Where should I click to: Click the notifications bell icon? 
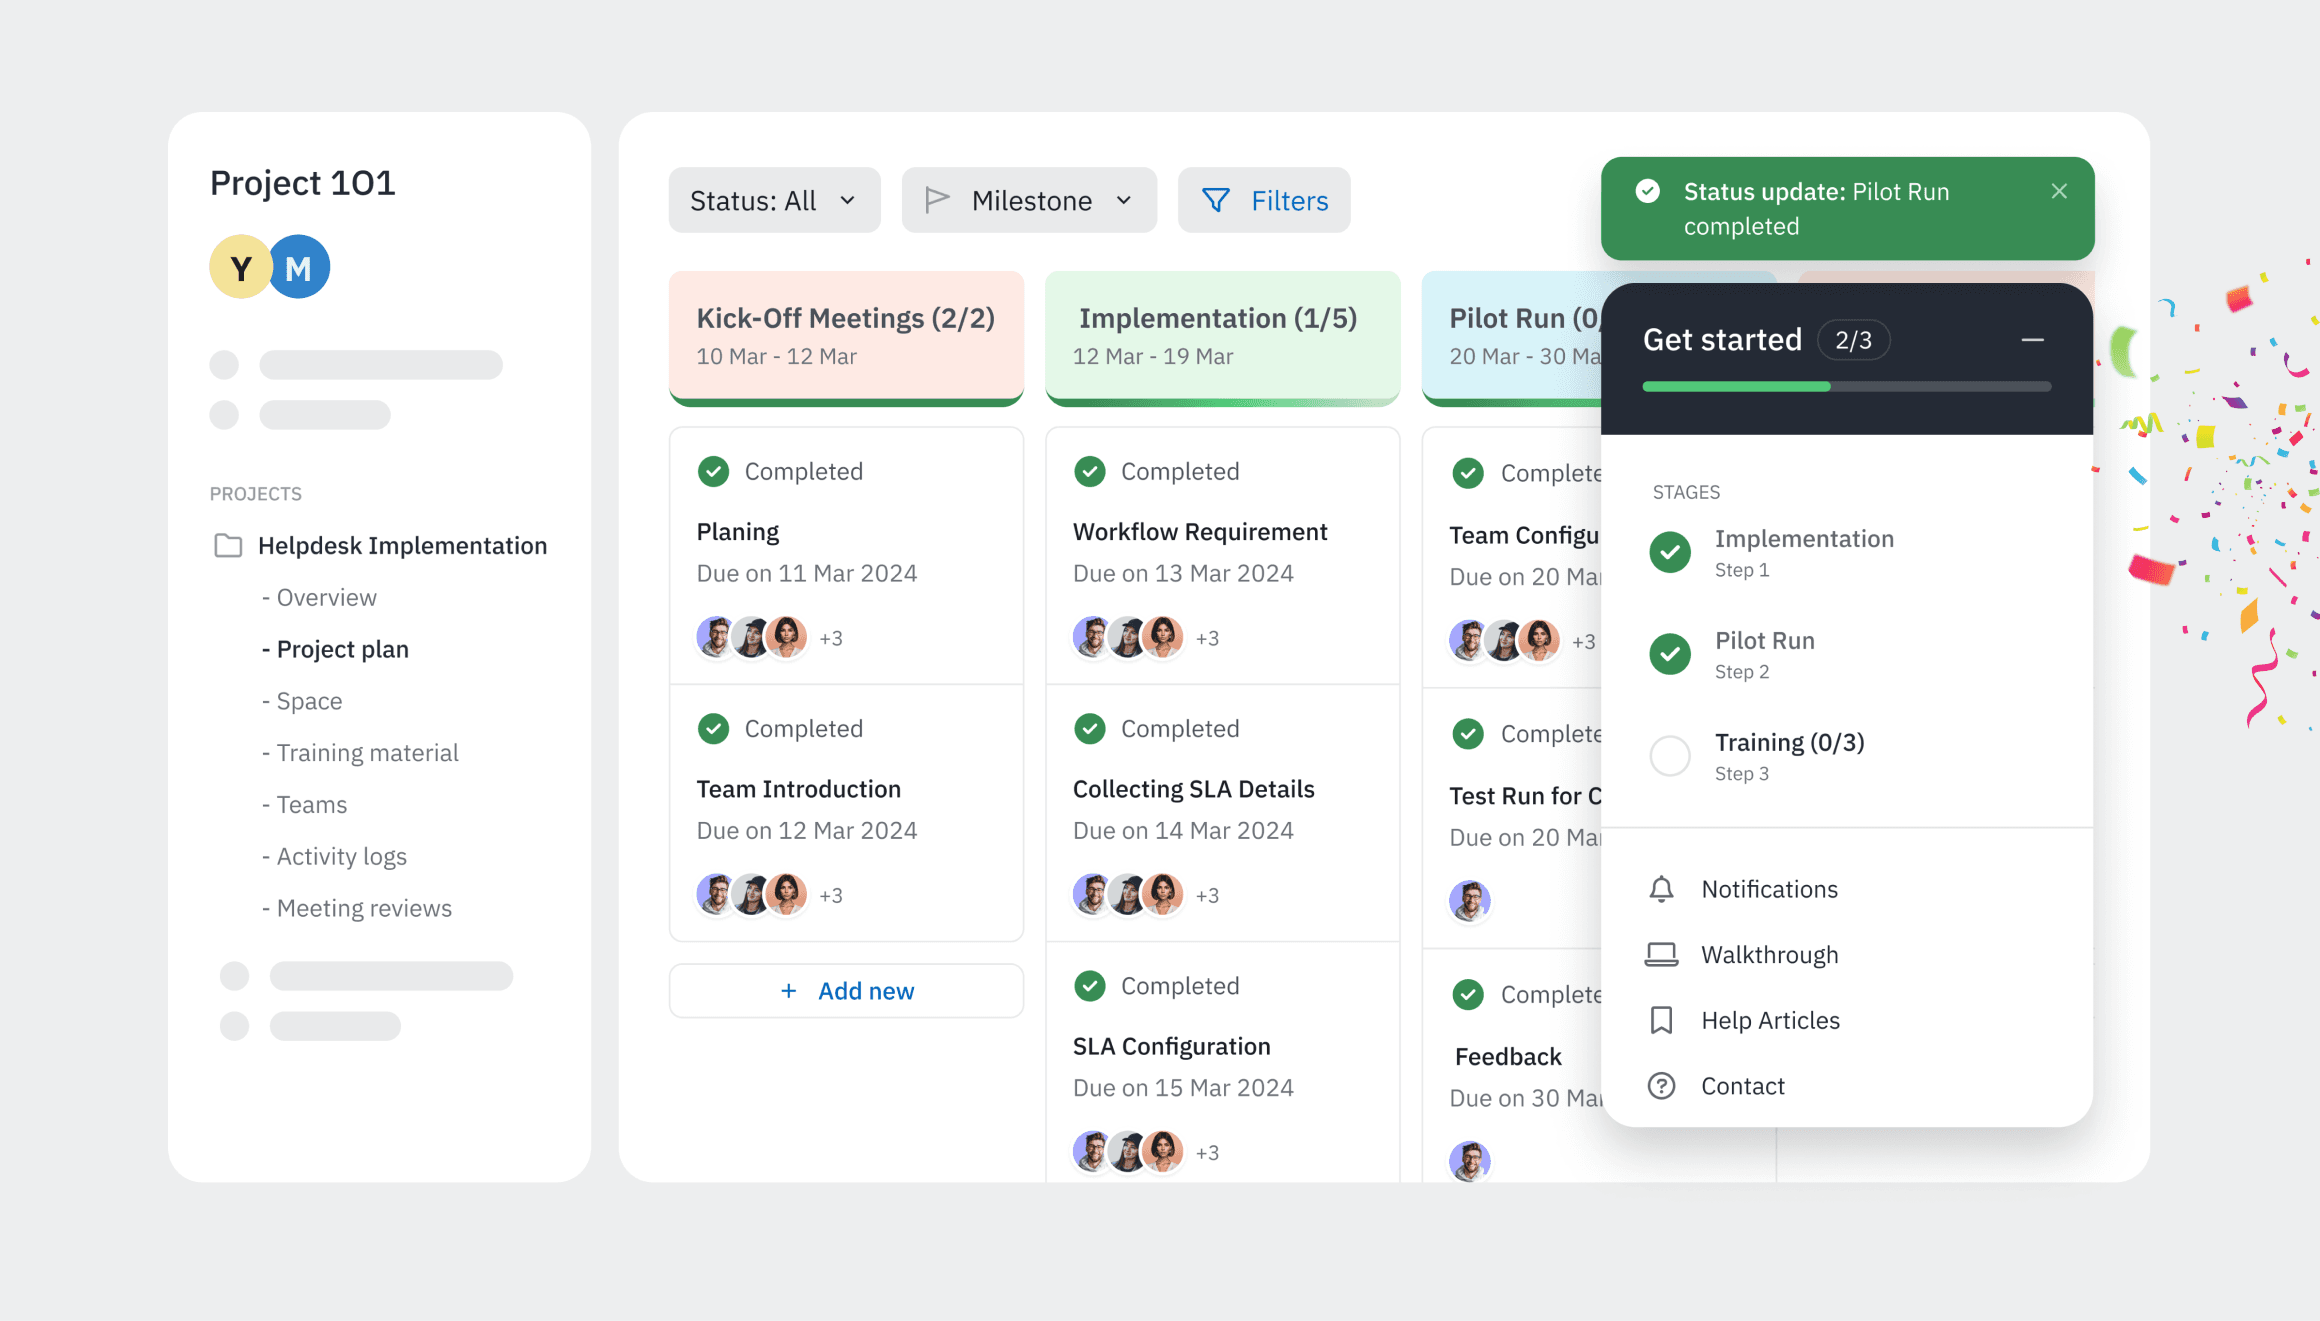pos(1662,889)
